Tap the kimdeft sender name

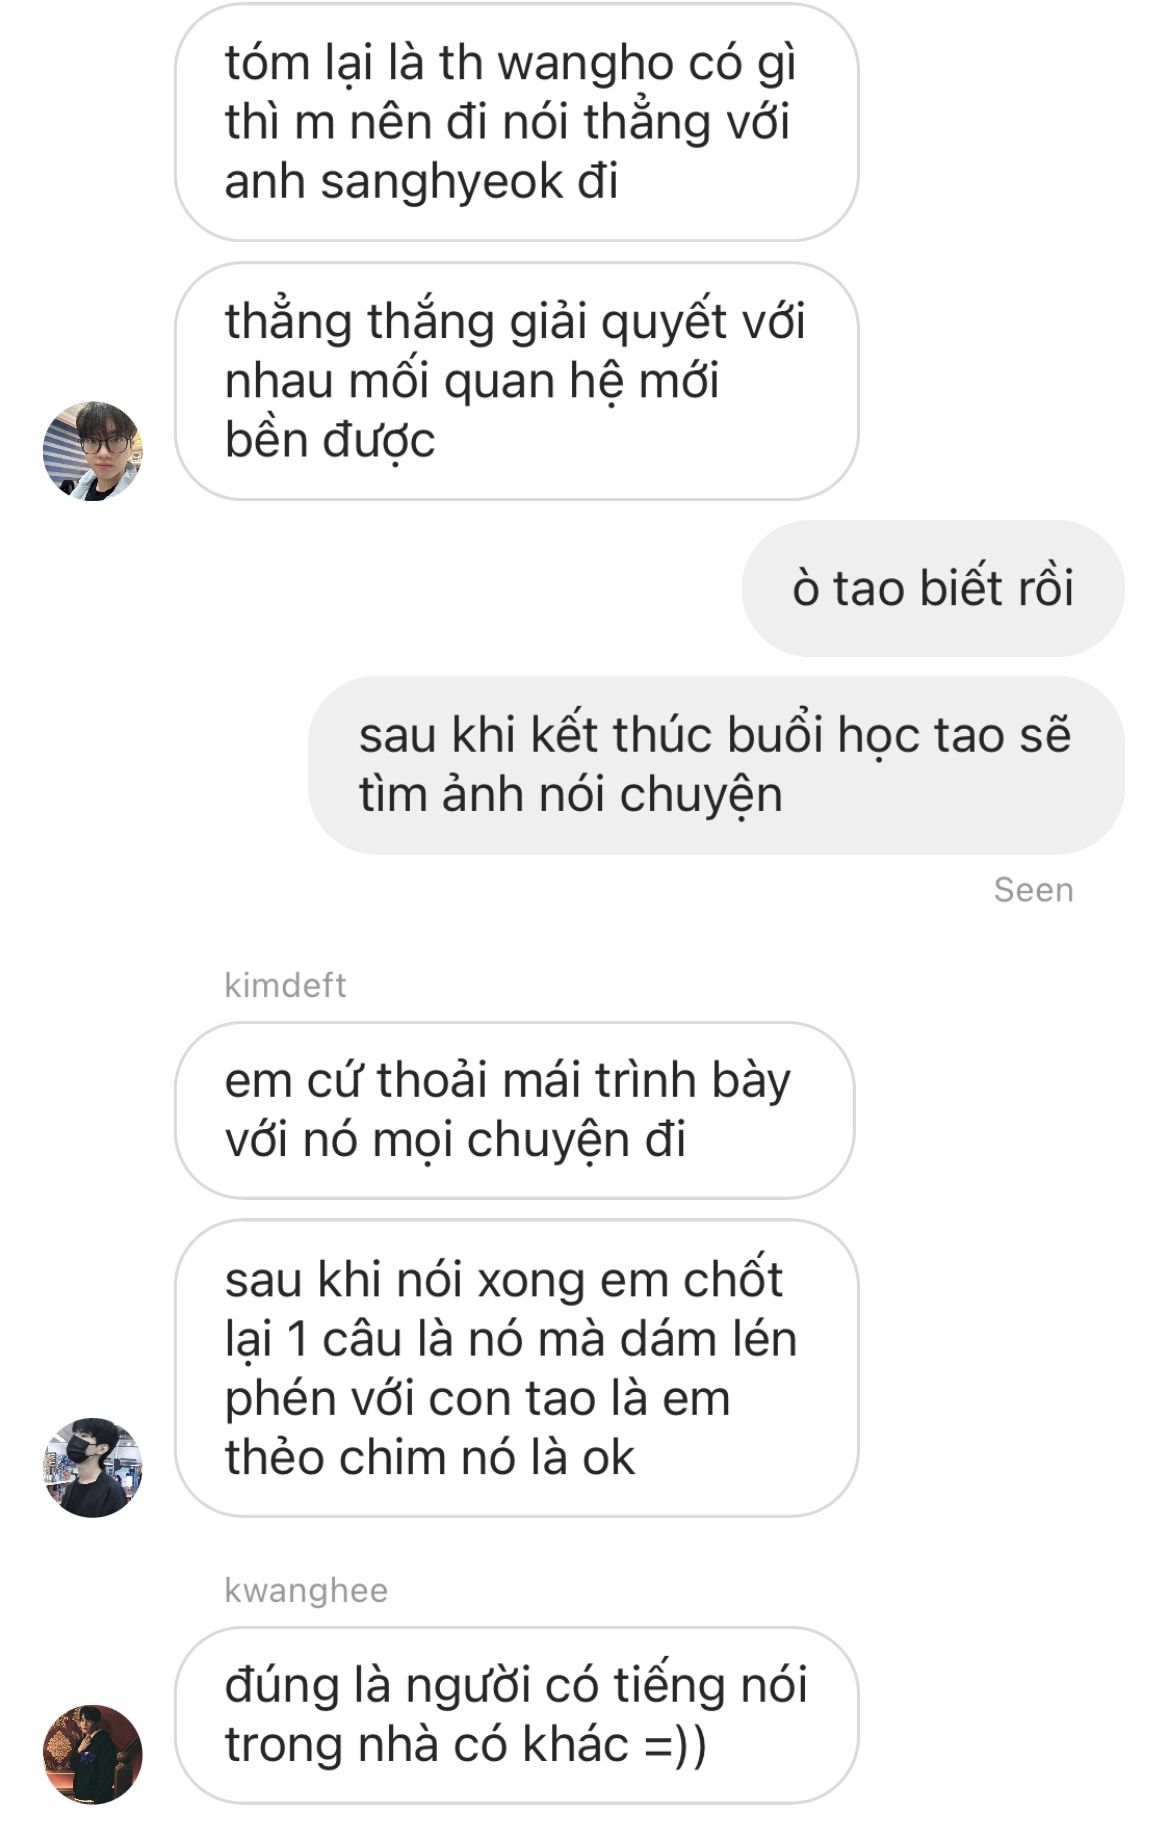tap(285, 985)
